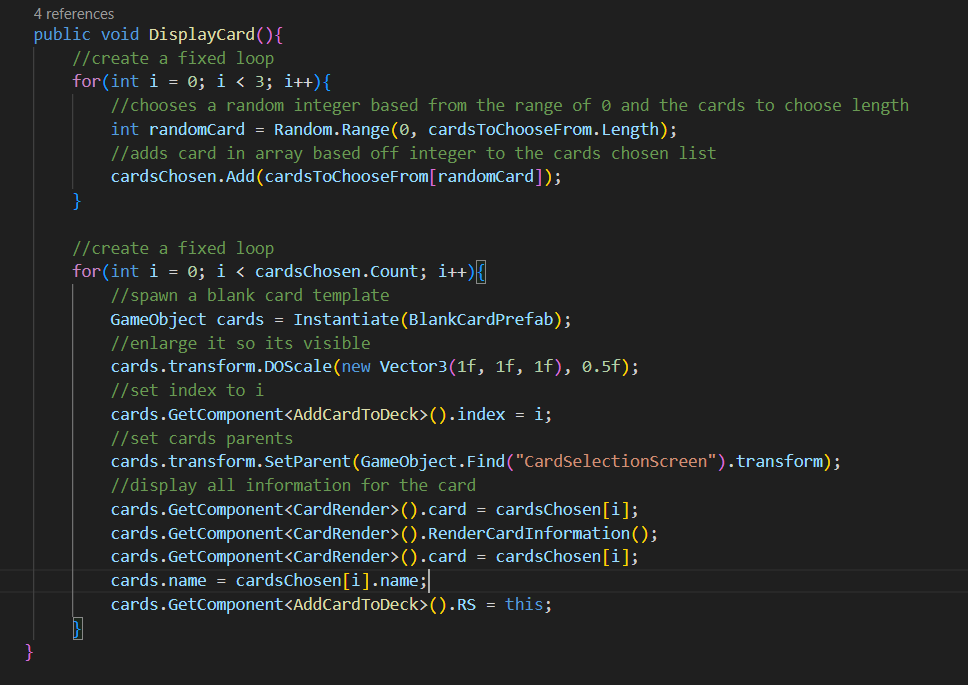Click the 'cards.name = cardsChosen[i].name;' line
The image size is (968, 685).
coord(269,581)
